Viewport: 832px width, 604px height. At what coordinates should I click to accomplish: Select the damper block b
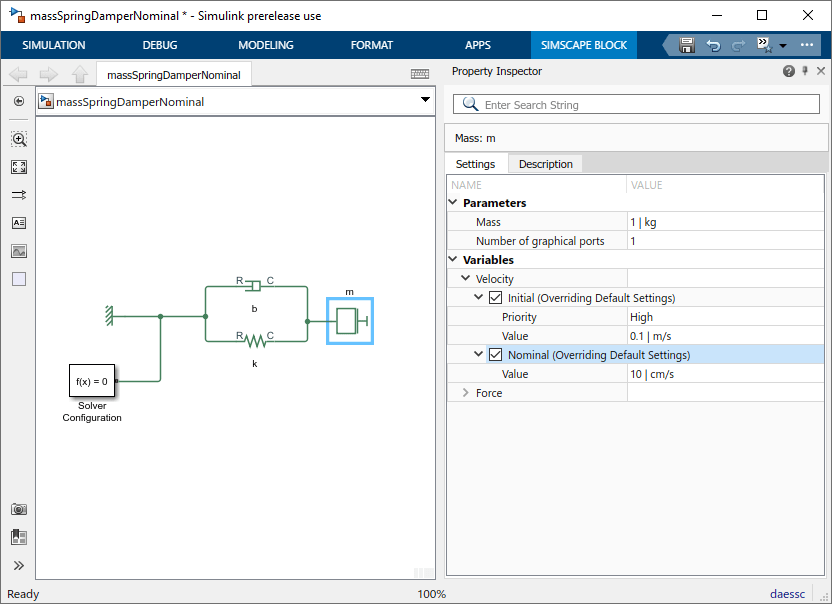[x=255, y=286]
